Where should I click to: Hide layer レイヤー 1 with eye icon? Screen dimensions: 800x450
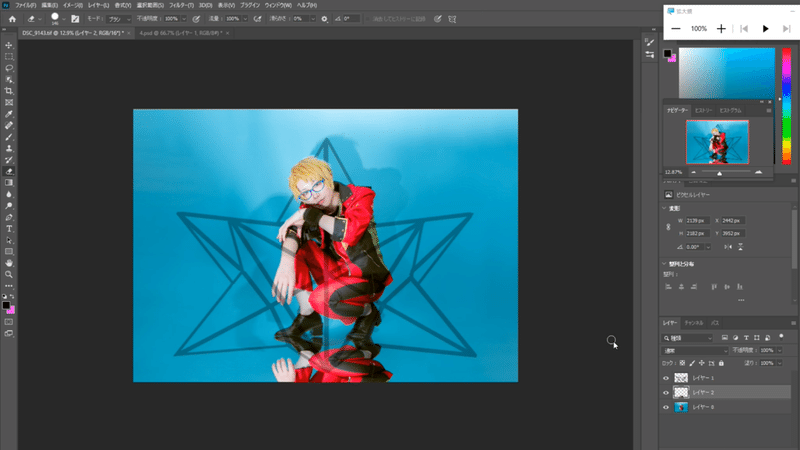coord(666,378)
